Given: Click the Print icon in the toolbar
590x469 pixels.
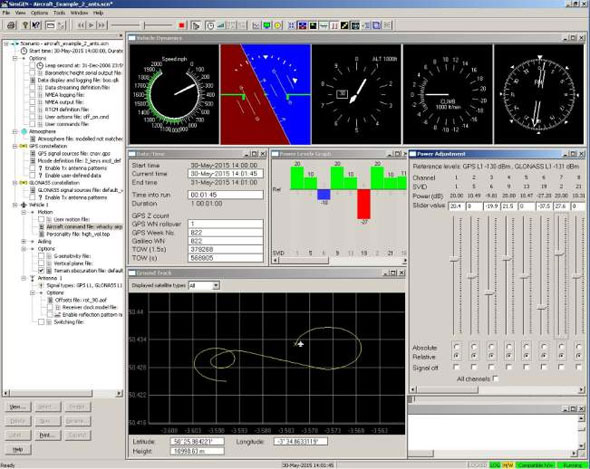Looking at the screenshot, I should (11, 25).
